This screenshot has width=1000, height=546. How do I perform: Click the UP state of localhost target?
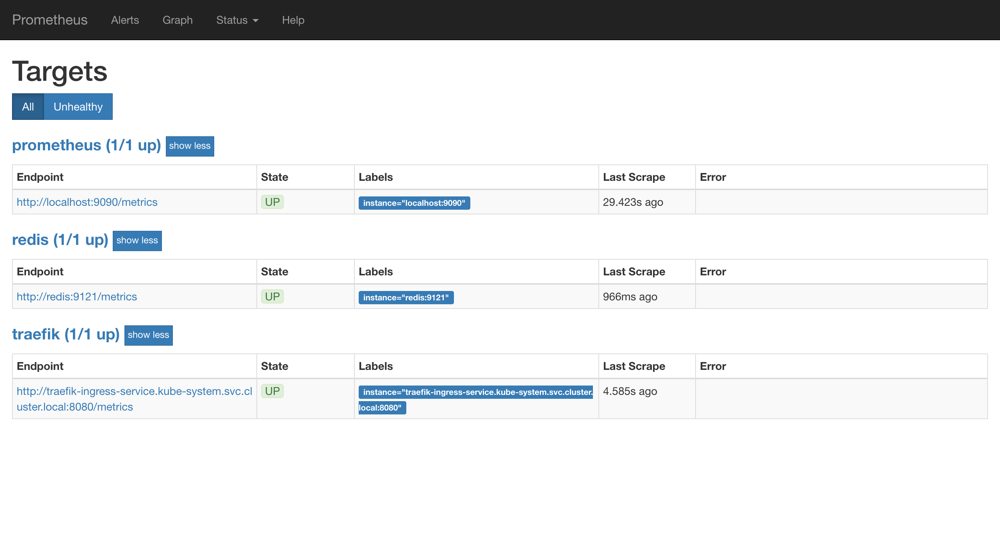pos(272,202)
